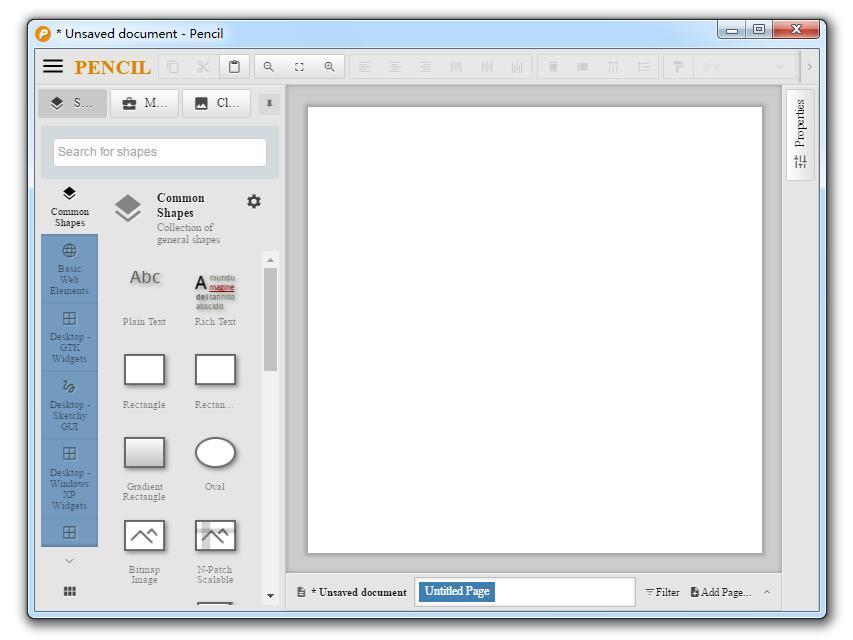This screenshot has height=640, width=853.
Task: Click the PENCIL logo text
Action: 112,67
